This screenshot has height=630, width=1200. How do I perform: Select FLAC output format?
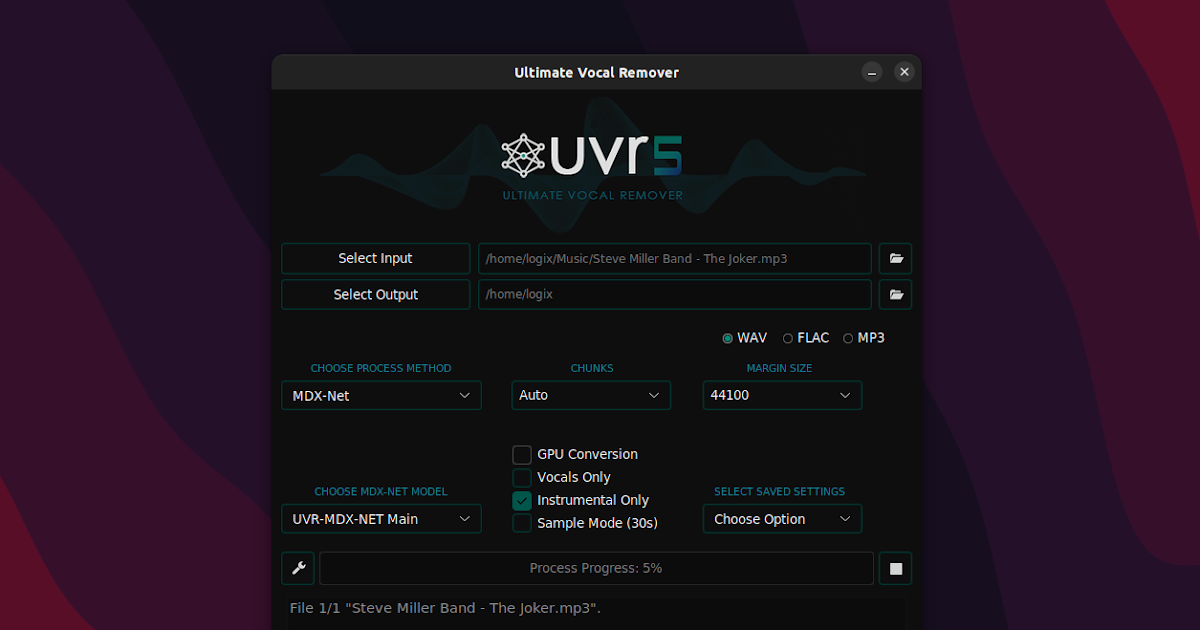click(790, 337)
